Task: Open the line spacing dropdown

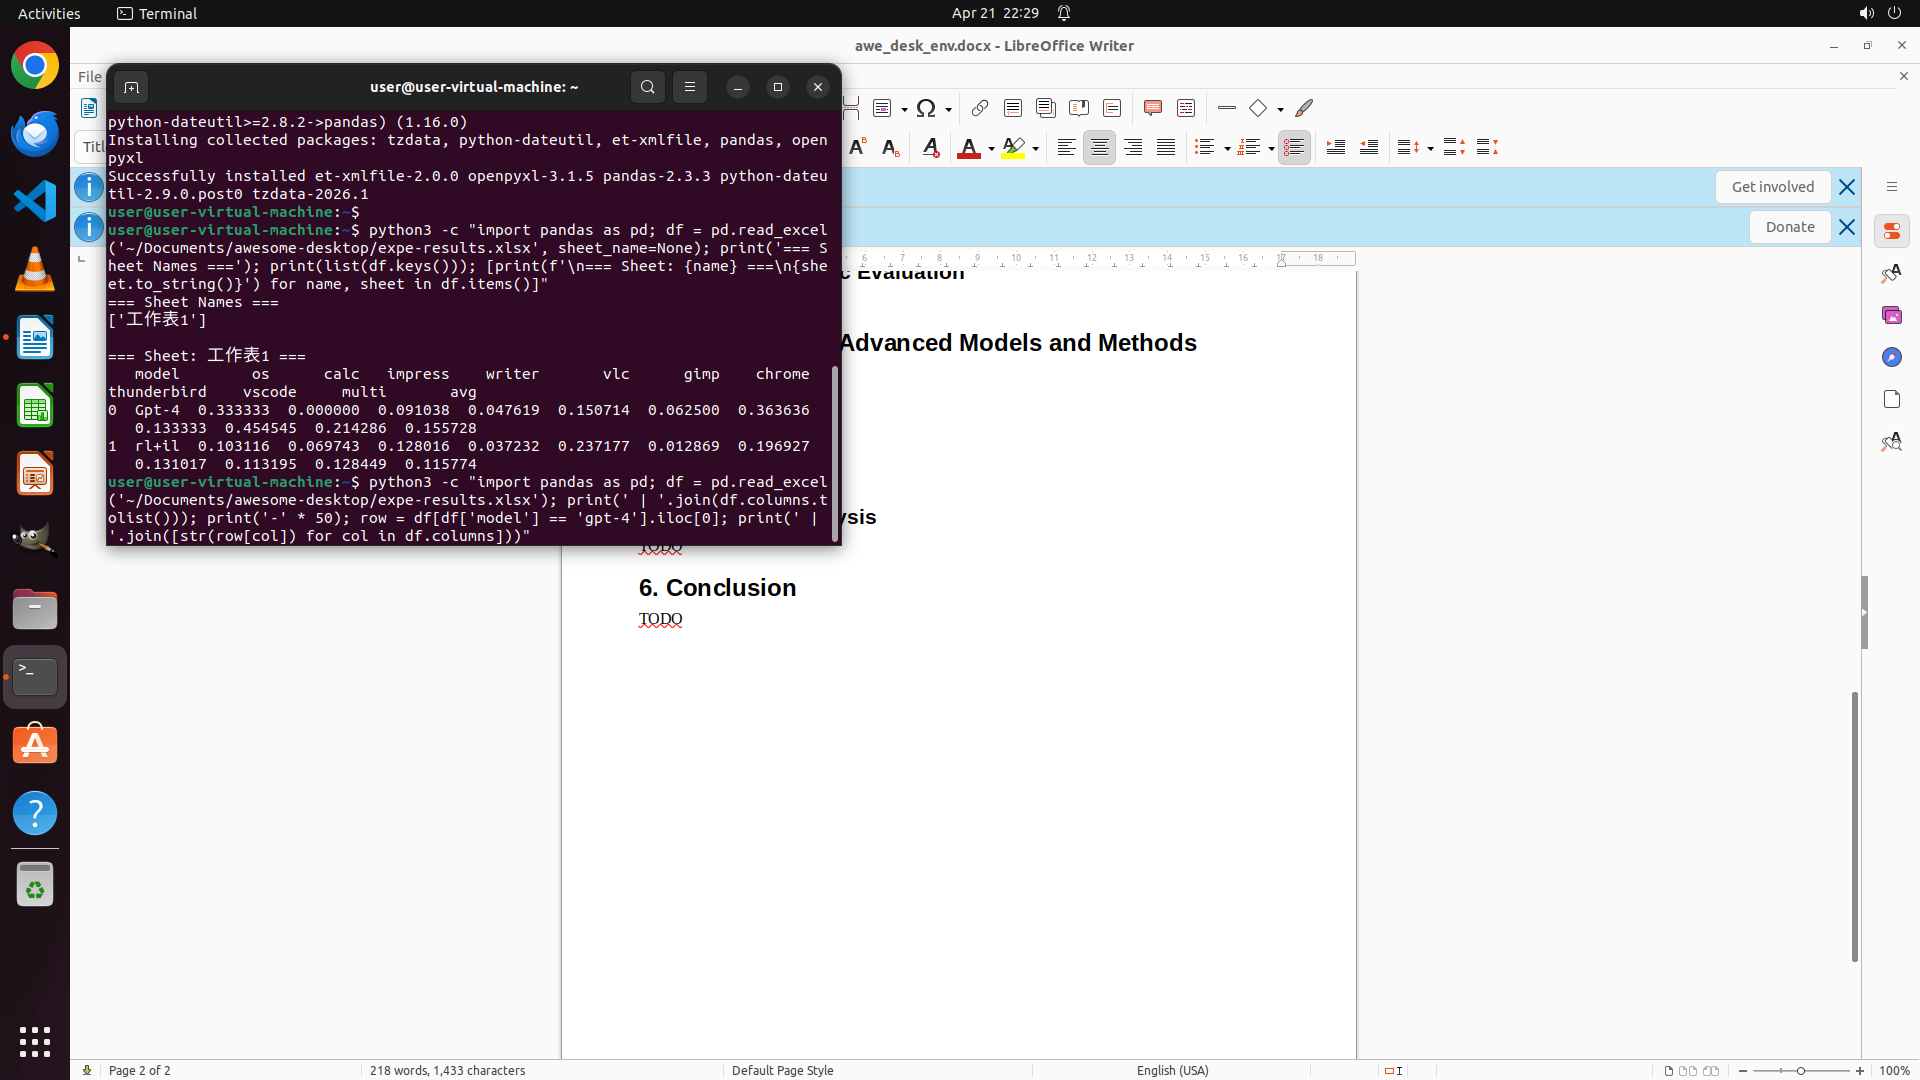Action: pos(1430,149)
